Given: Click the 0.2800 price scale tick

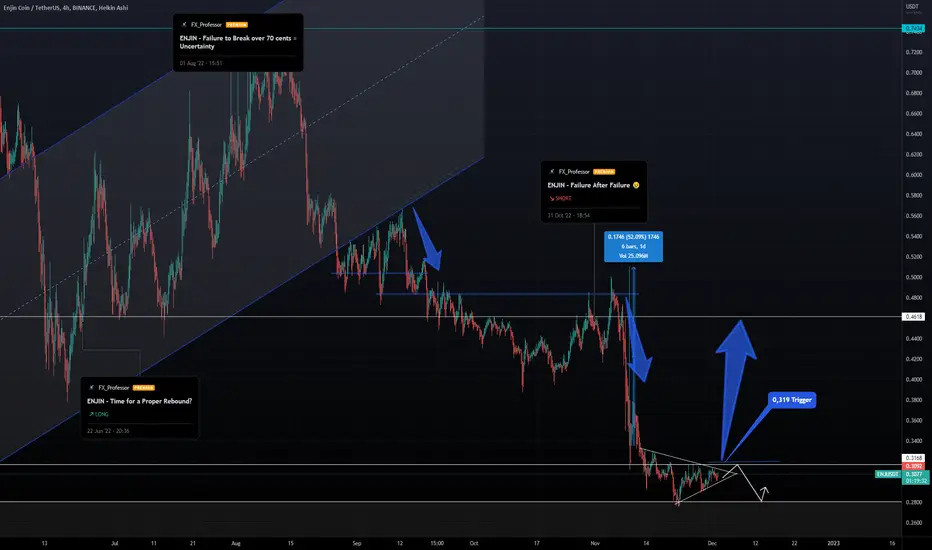Looking at the screenshot, I should pyautogui.click(x=914, y=502).
